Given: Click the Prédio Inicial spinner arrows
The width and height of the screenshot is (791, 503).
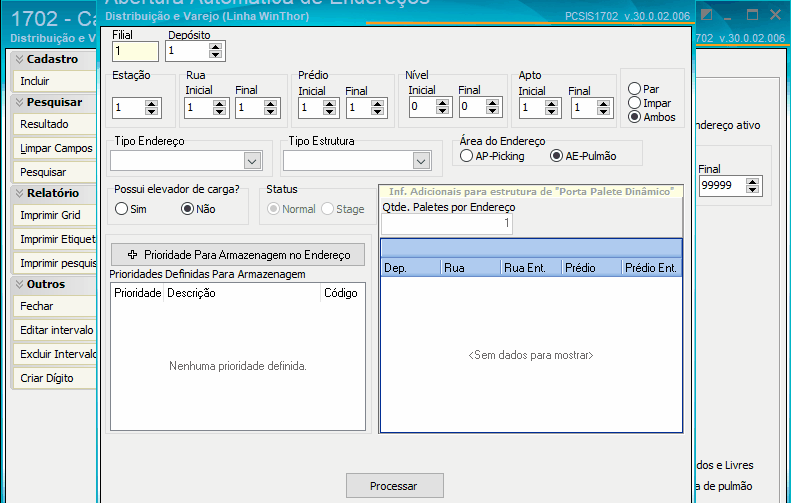Looking at the screenshot, I should 329,107.
